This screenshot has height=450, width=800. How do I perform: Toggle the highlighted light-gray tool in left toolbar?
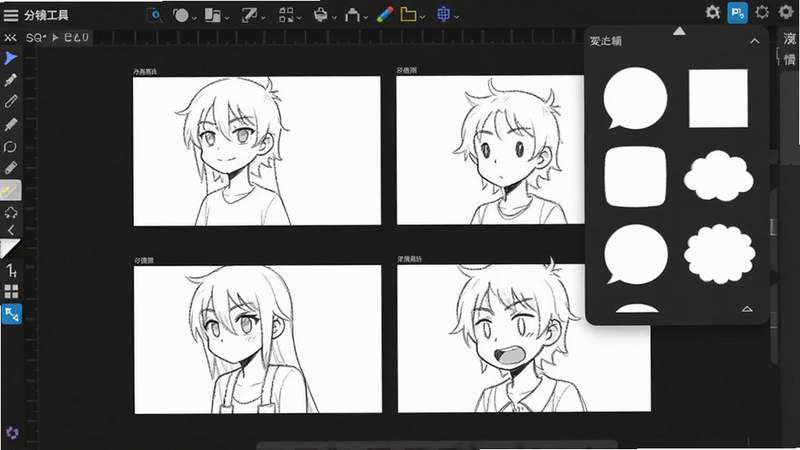point(11,191)
